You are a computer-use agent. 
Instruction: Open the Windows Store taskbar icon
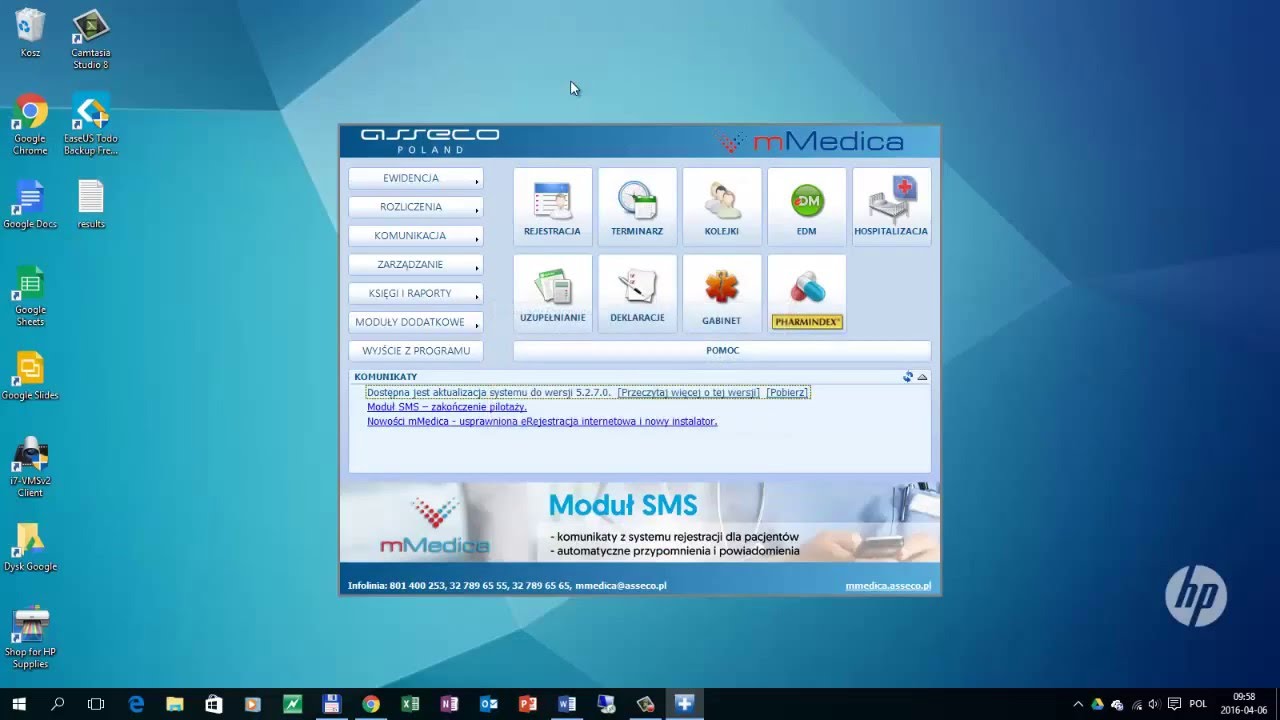[x=214, y=704]
